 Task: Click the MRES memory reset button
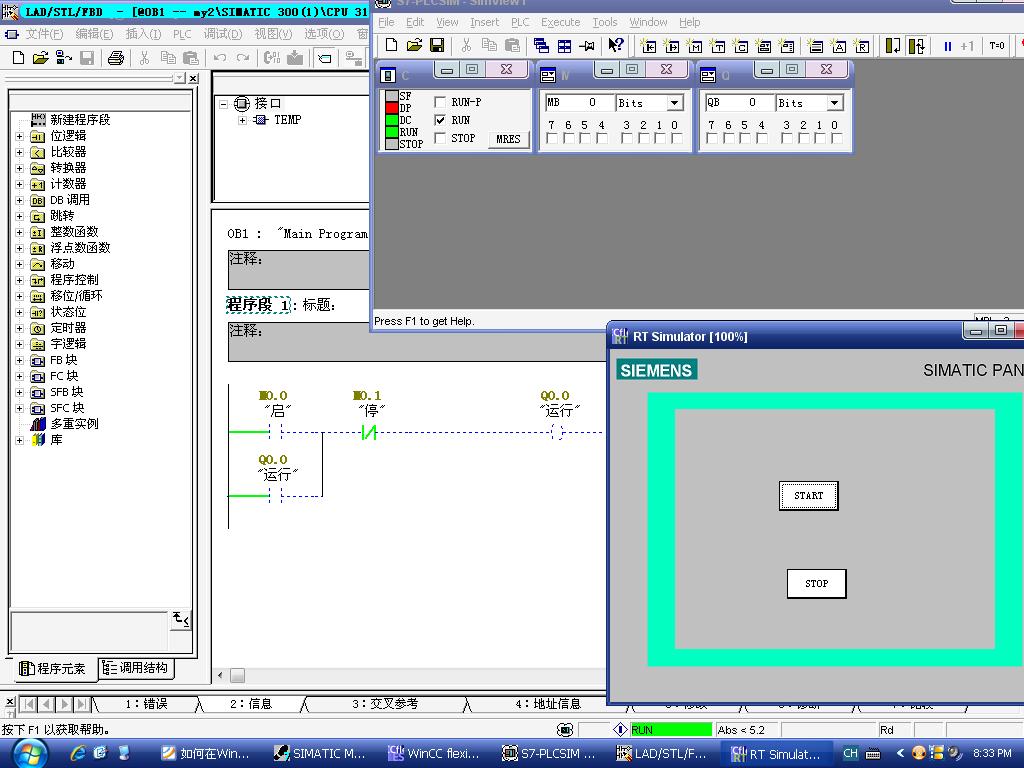tap(508, 139)
